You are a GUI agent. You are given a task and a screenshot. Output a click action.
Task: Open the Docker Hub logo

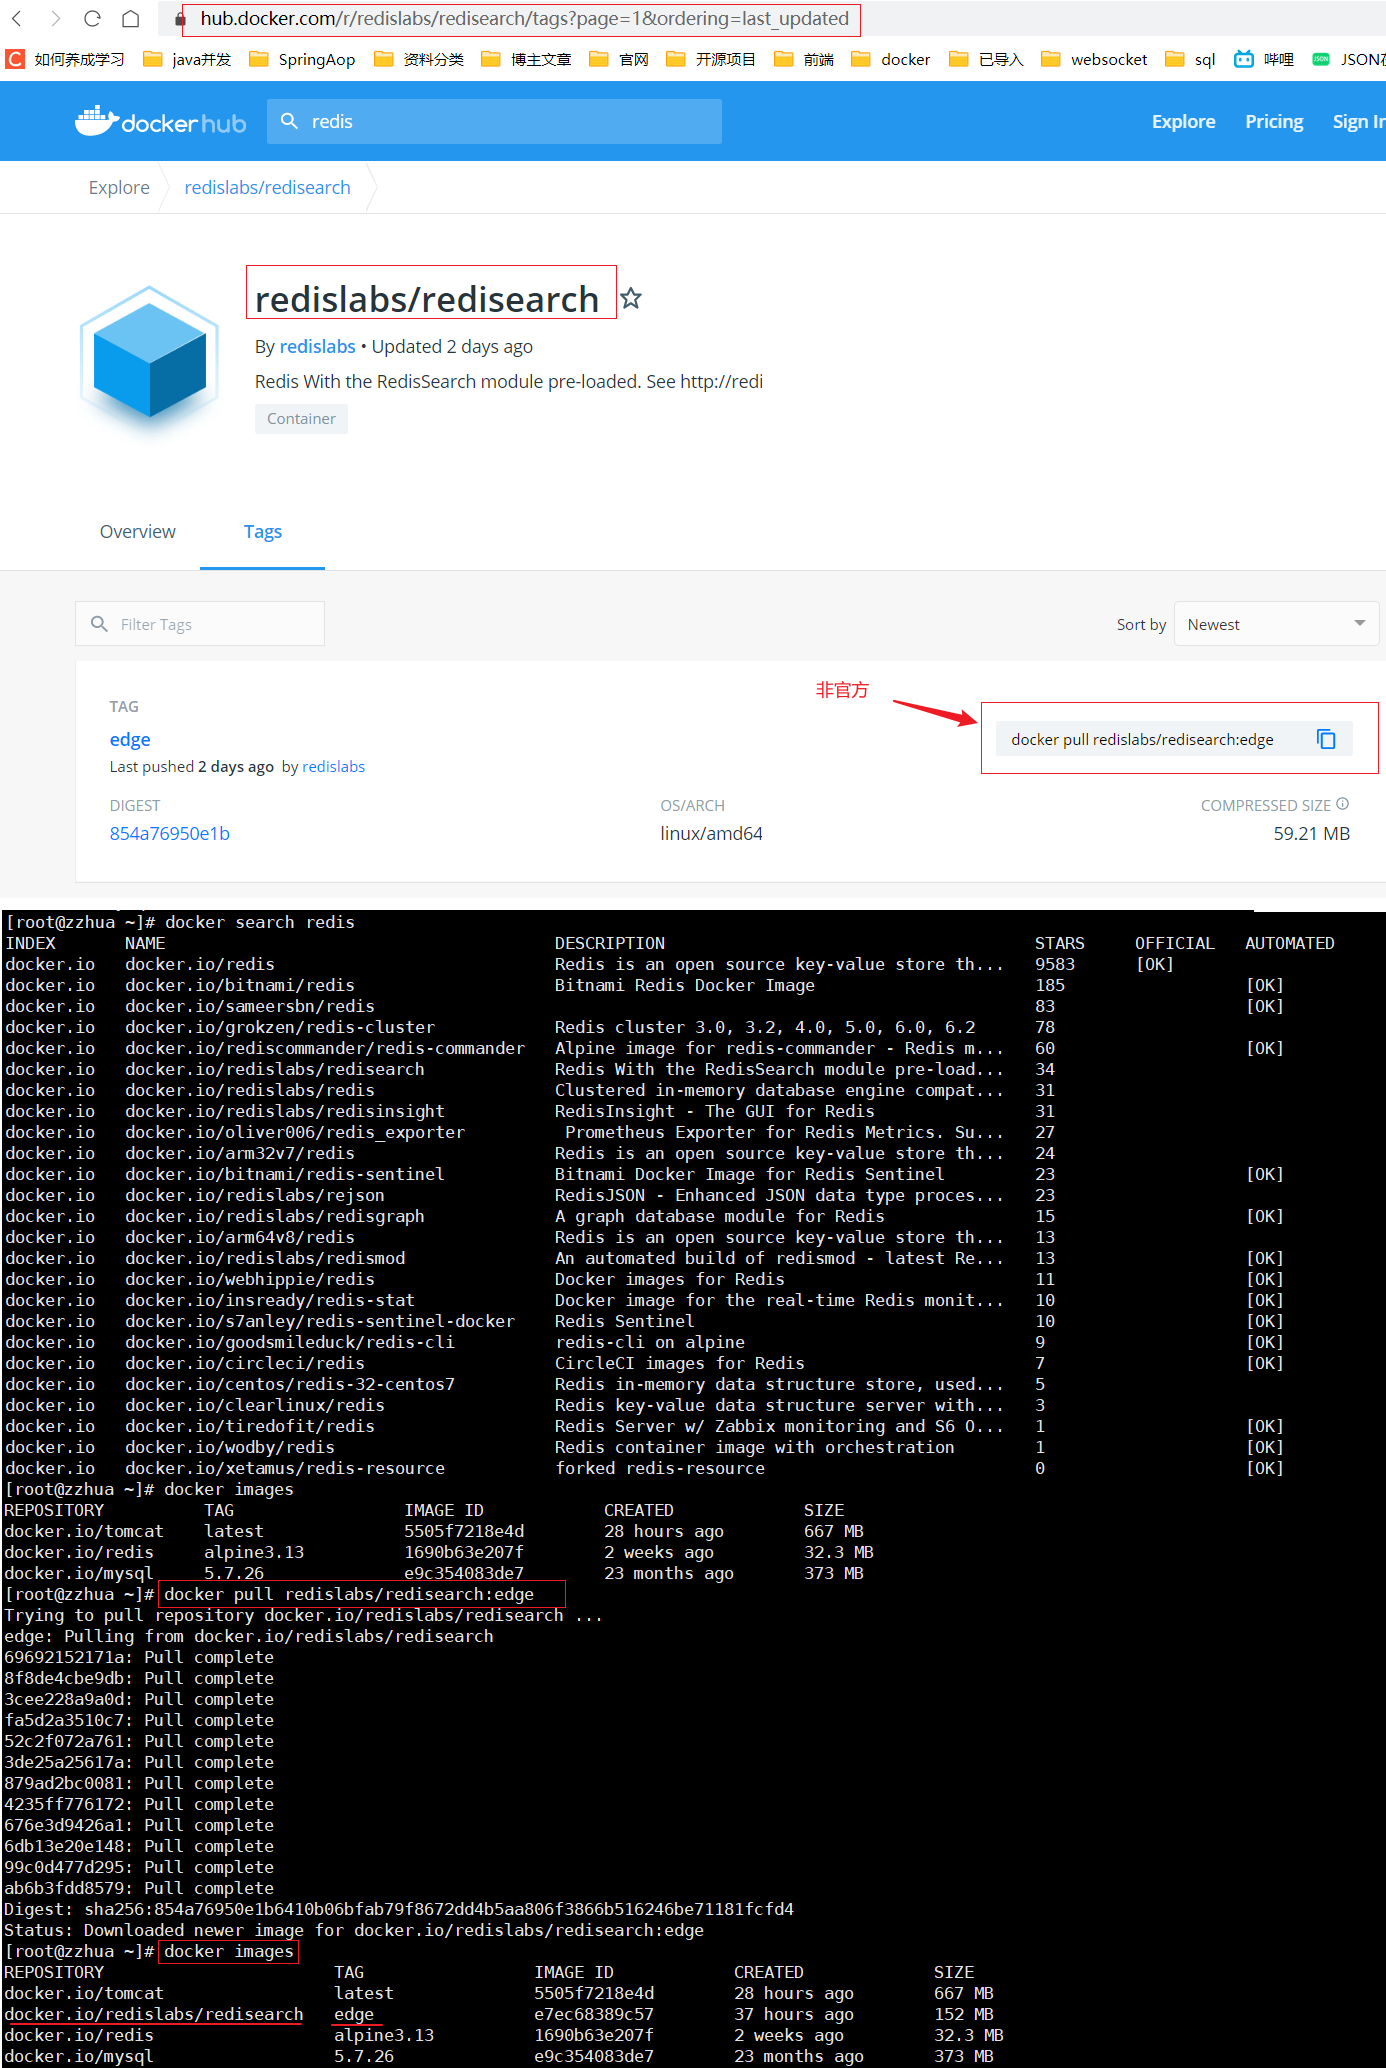coord(161,122)
